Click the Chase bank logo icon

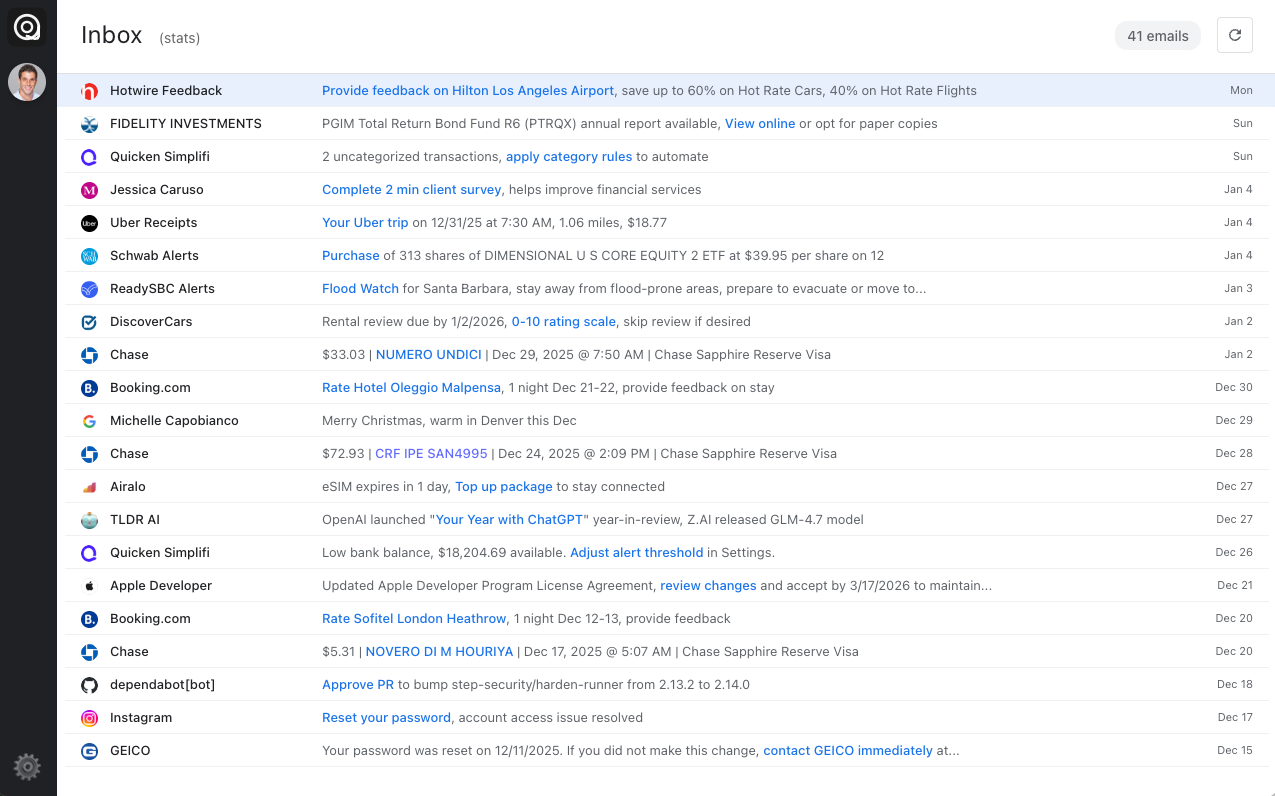(x=89, y=354)
